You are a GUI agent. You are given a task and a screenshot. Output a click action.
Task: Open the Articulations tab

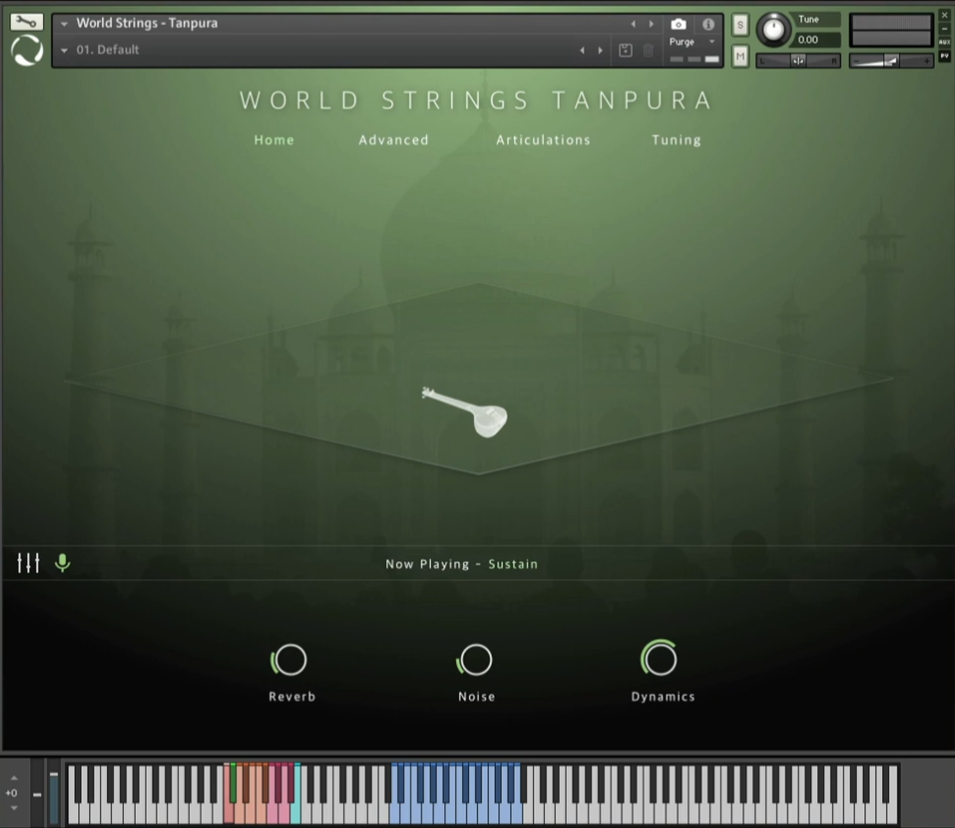[543, 140]
